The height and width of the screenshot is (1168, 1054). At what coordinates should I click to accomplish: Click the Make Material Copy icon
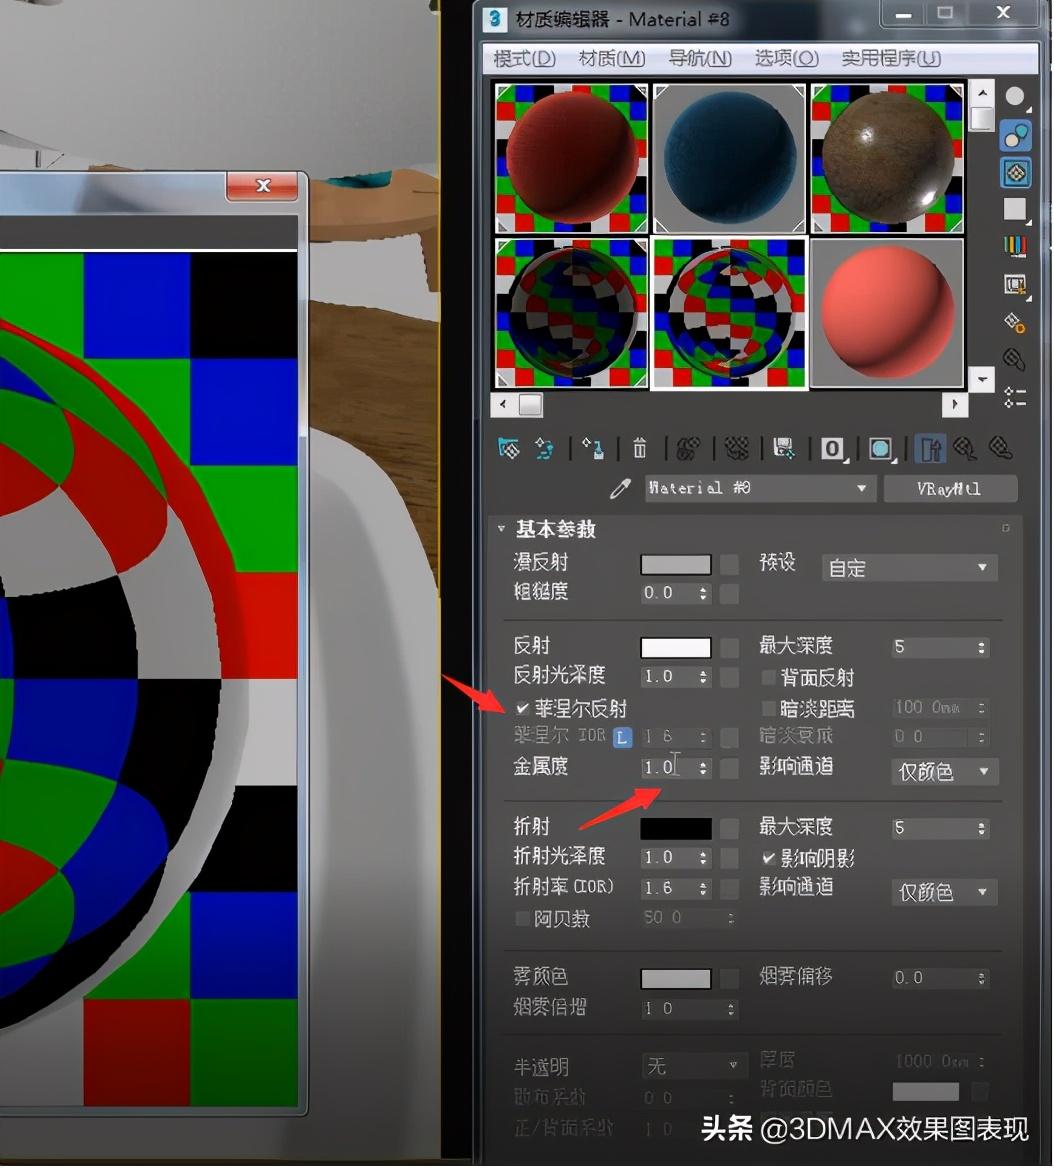(688, 448)
